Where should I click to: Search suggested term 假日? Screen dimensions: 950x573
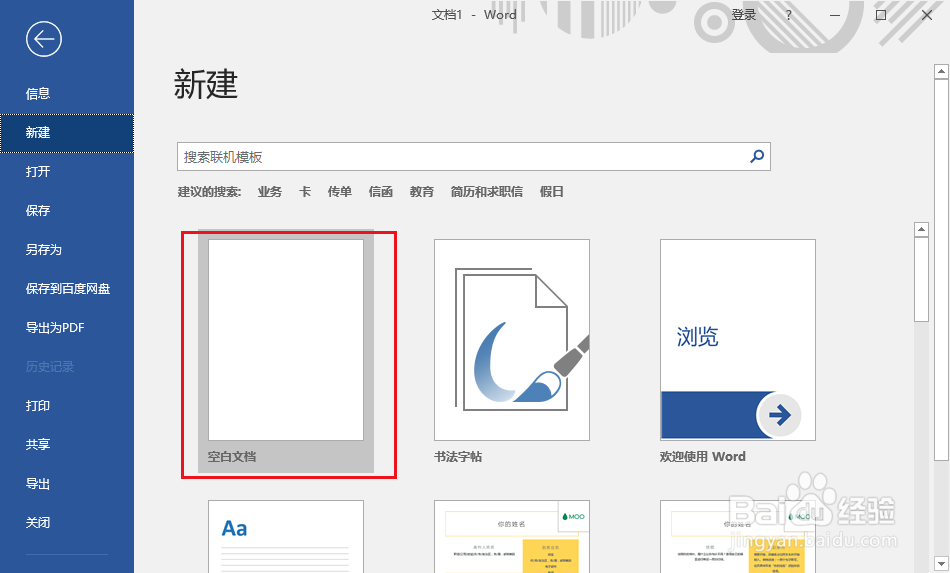tap(551, 192)
